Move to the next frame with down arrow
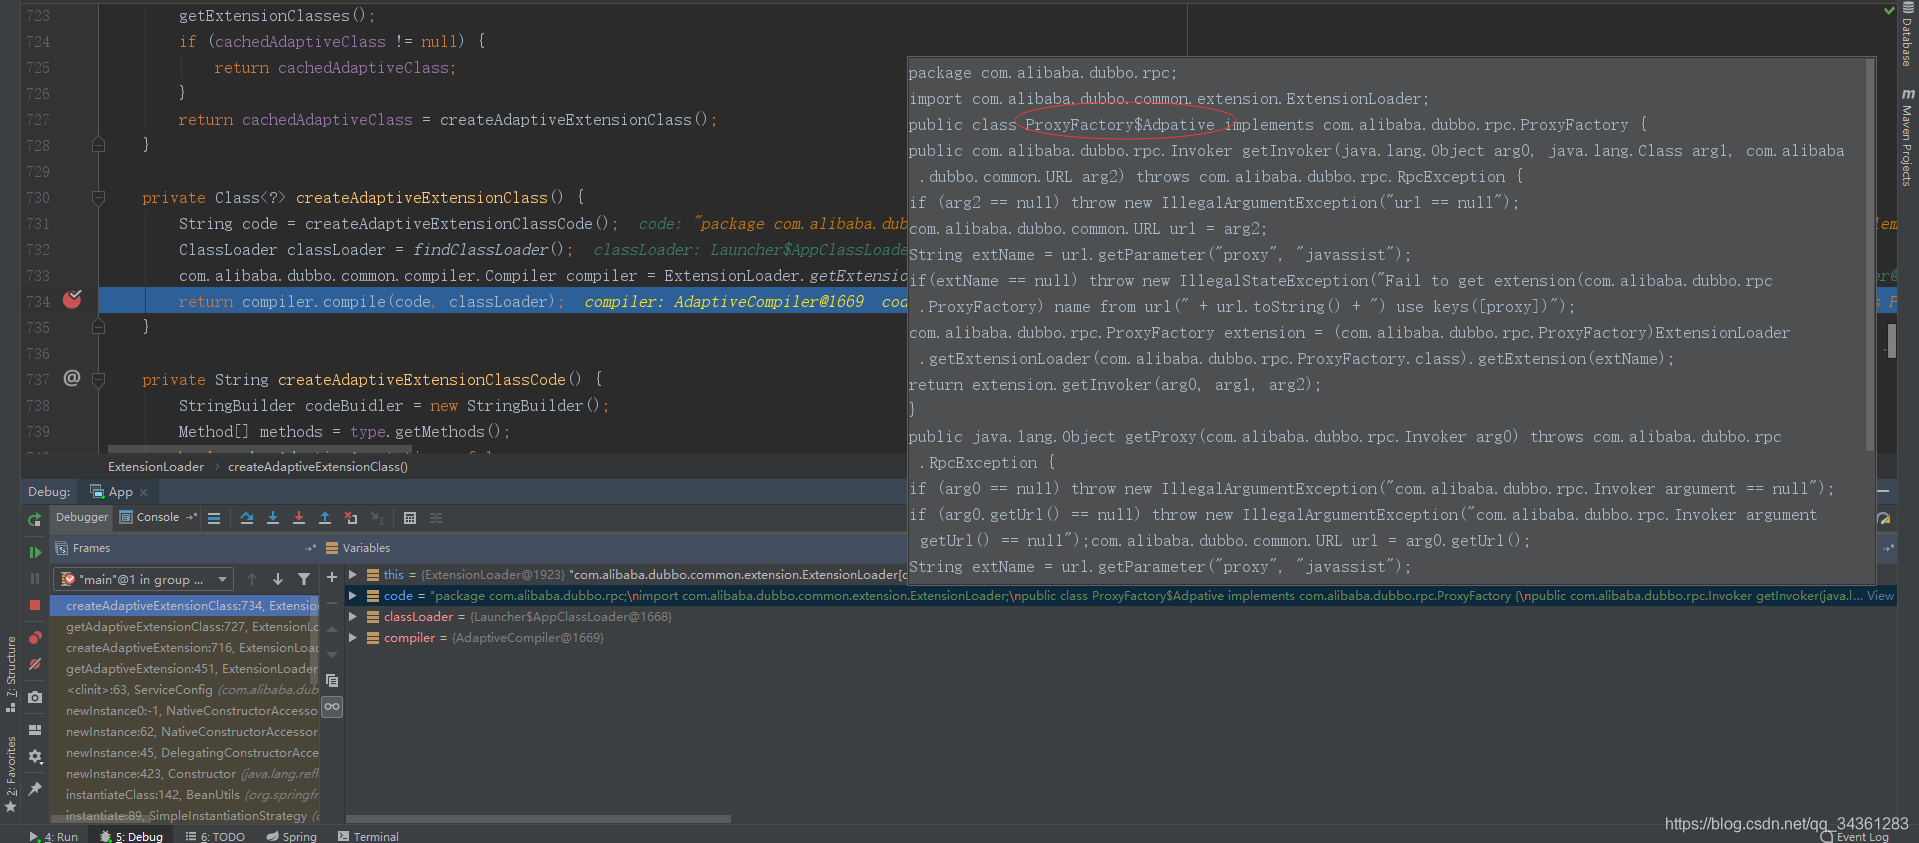The height and width of the screenshot is (843, 1919). pos(278,579)
